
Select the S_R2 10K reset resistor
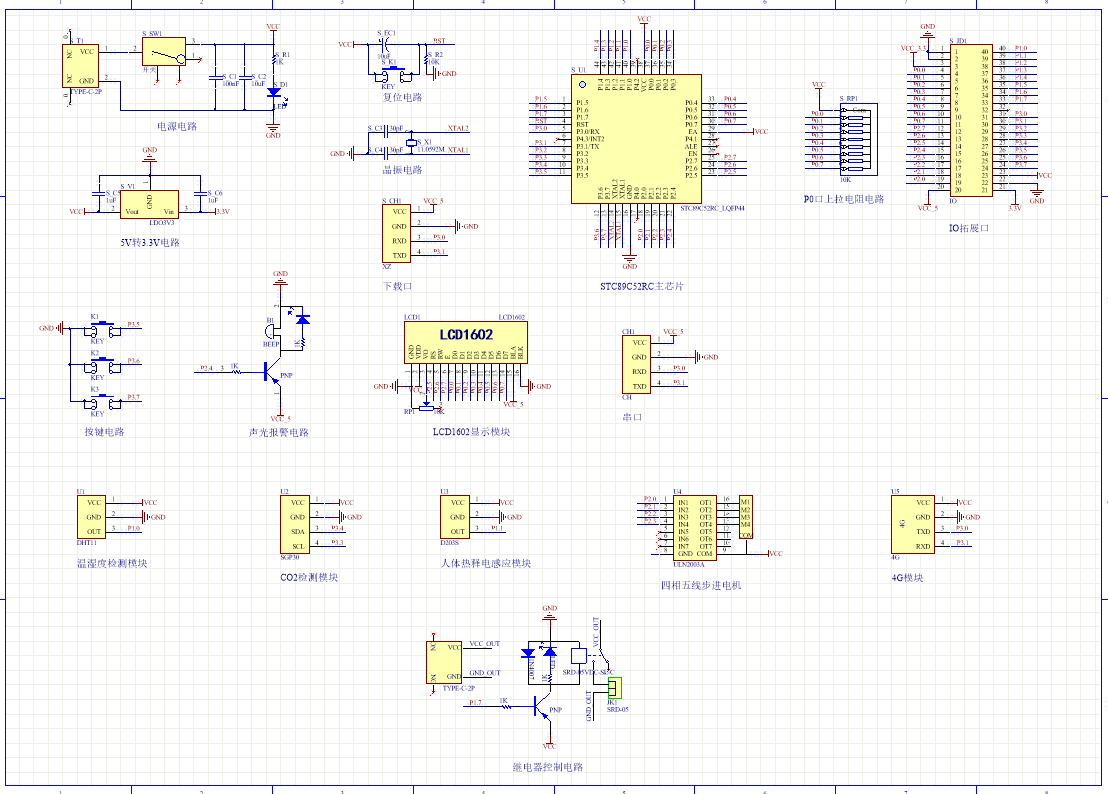pos(427,61)
